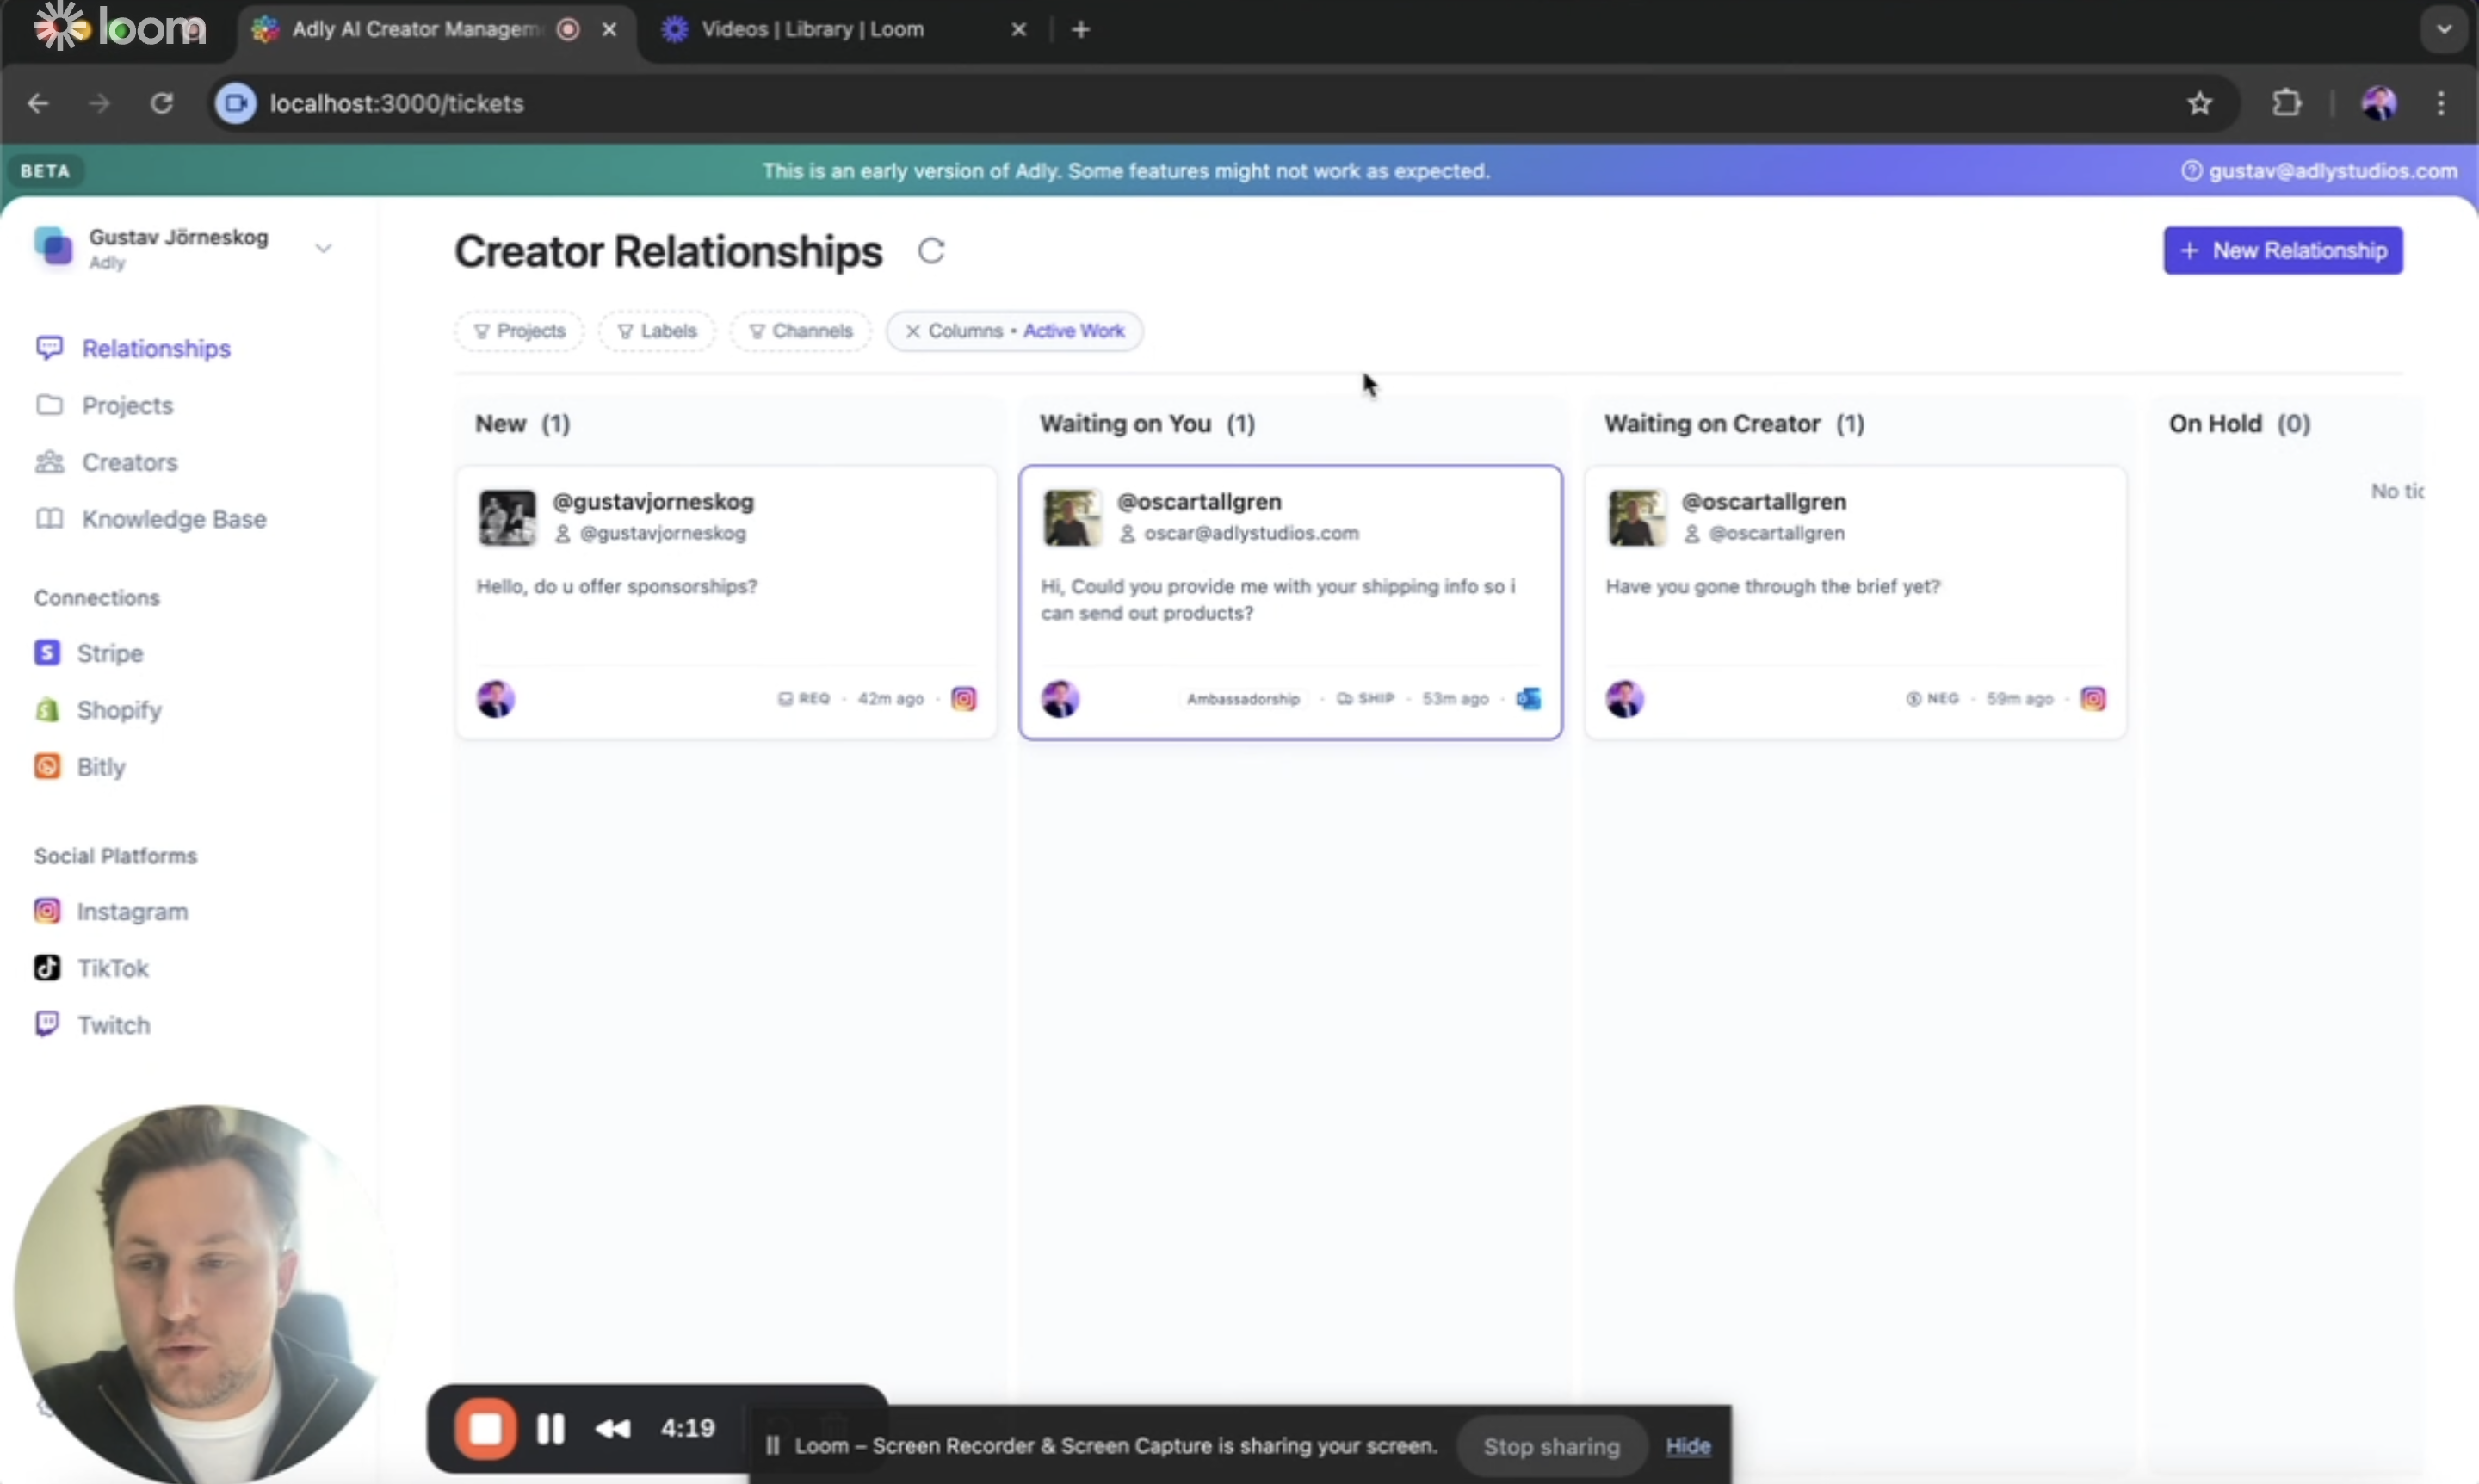This screenshot has width=2479, height=1484.
Task: Reload the page
Action: click(x=161, y=103)
